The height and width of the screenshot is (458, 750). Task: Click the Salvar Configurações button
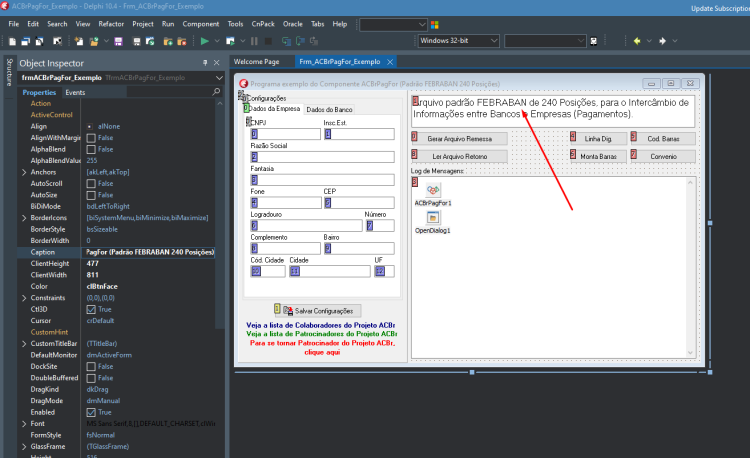(x=318, y=311)
